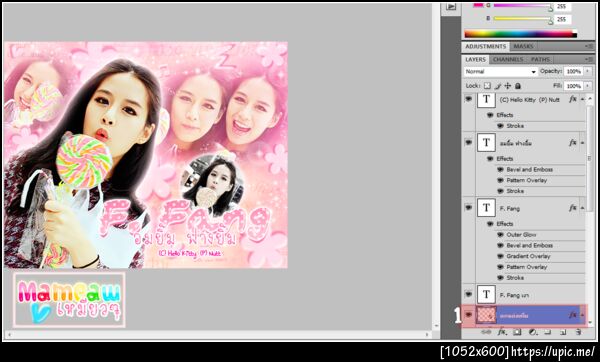The image size is (600, 362).
Task: Click the Opacity 100% field
Action: tap(574, 71)
